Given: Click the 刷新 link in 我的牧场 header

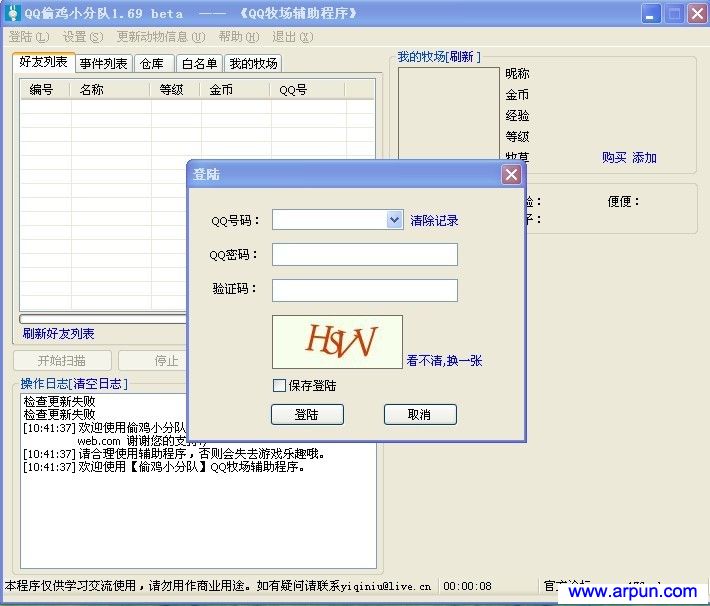Looking at the screenshot, I should (461, 57).
